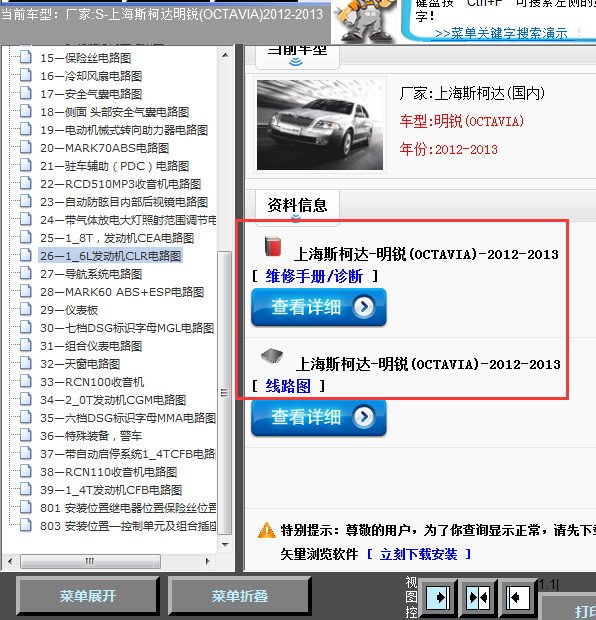
Task: Open 25—1_8T,发动机CEA电路图
Action: tap(117, 238)
